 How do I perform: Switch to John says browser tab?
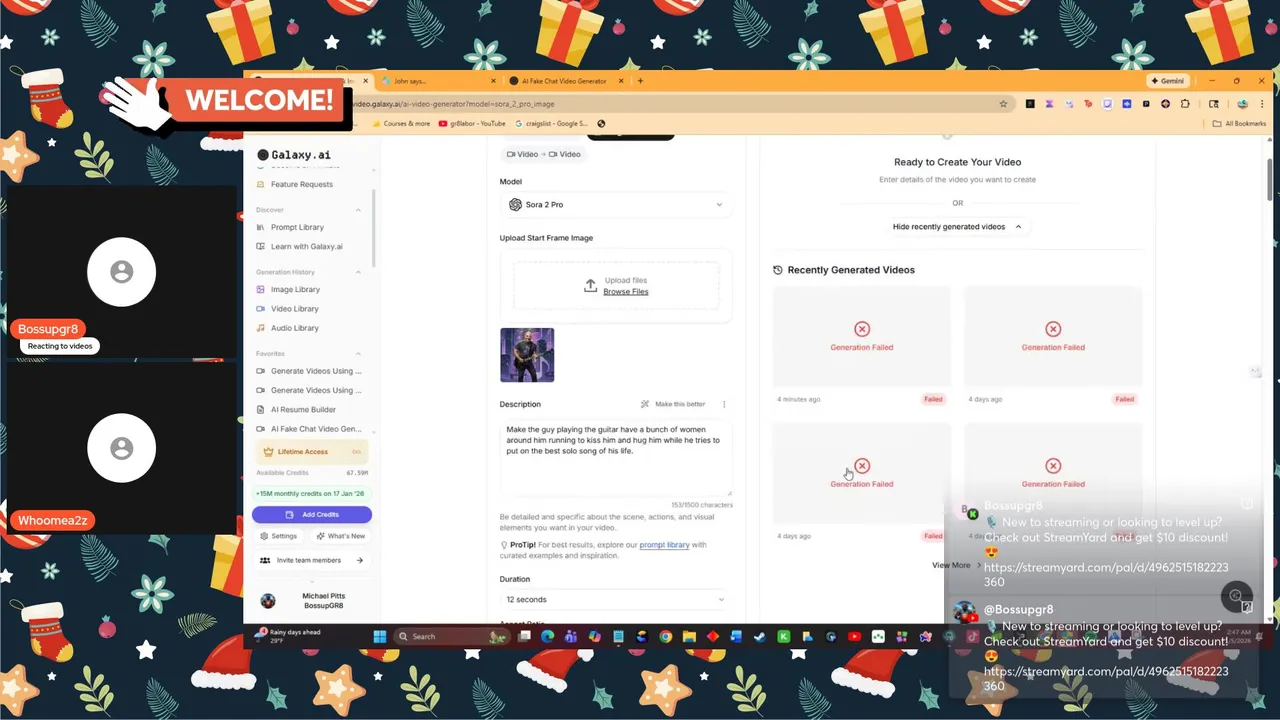pyautogui.click(x=436, y=81)
